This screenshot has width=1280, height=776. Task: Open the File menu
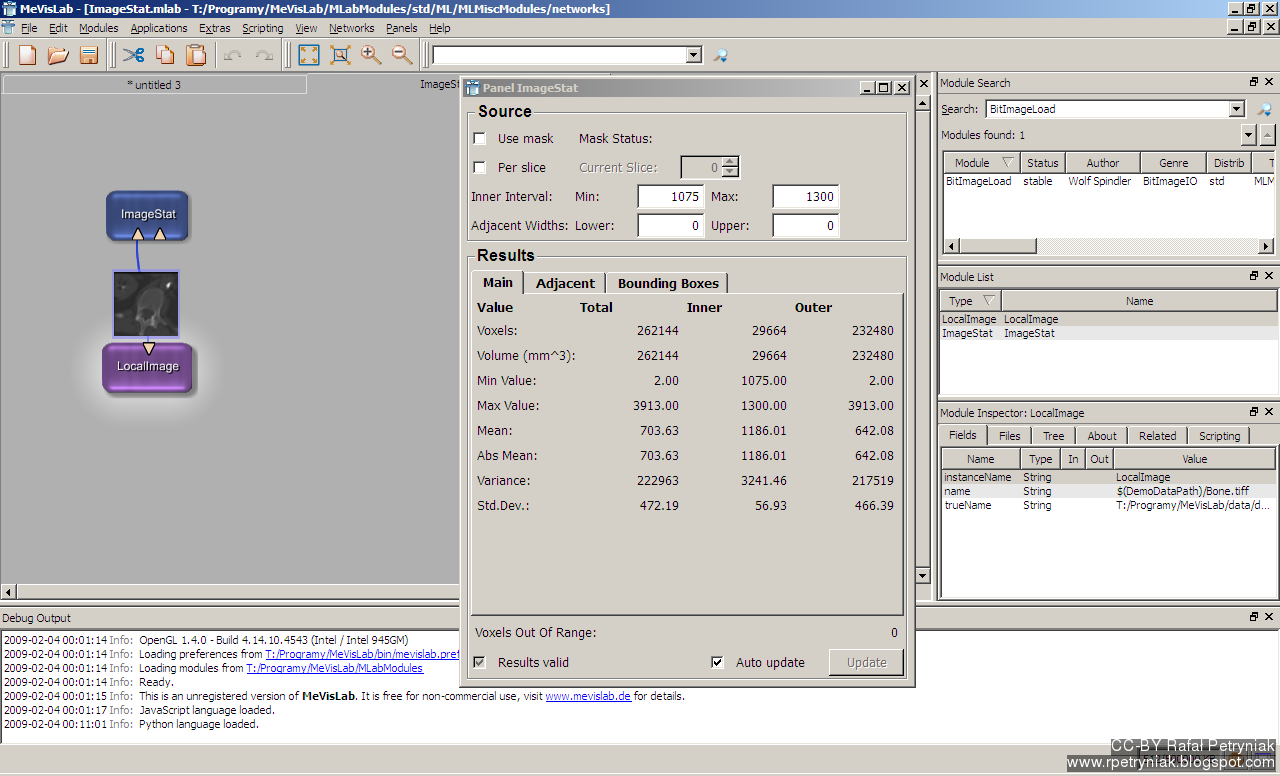point(29,28)
